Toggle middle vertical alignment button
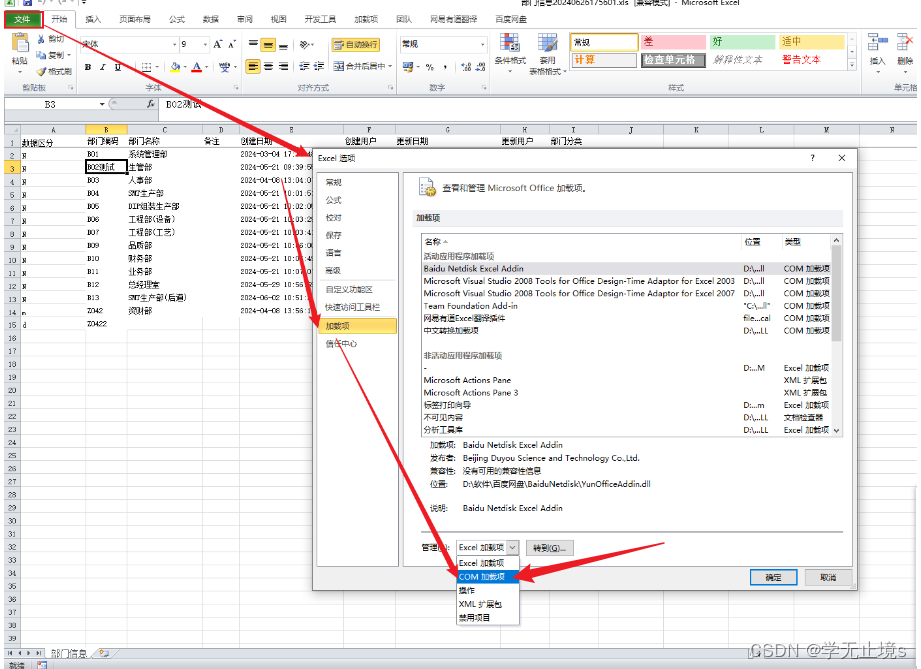Viewport: 921px width, 669px height. tap(268, 45)
